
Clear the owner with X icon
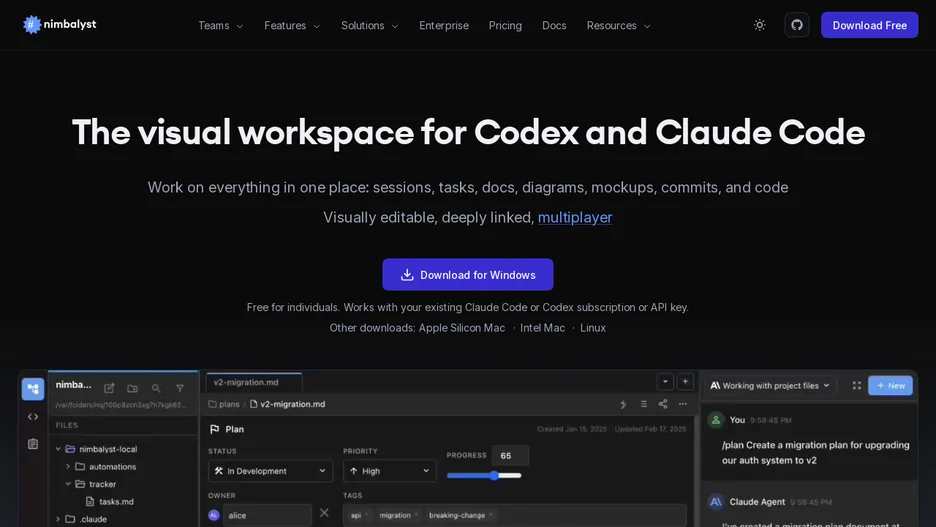324,513
